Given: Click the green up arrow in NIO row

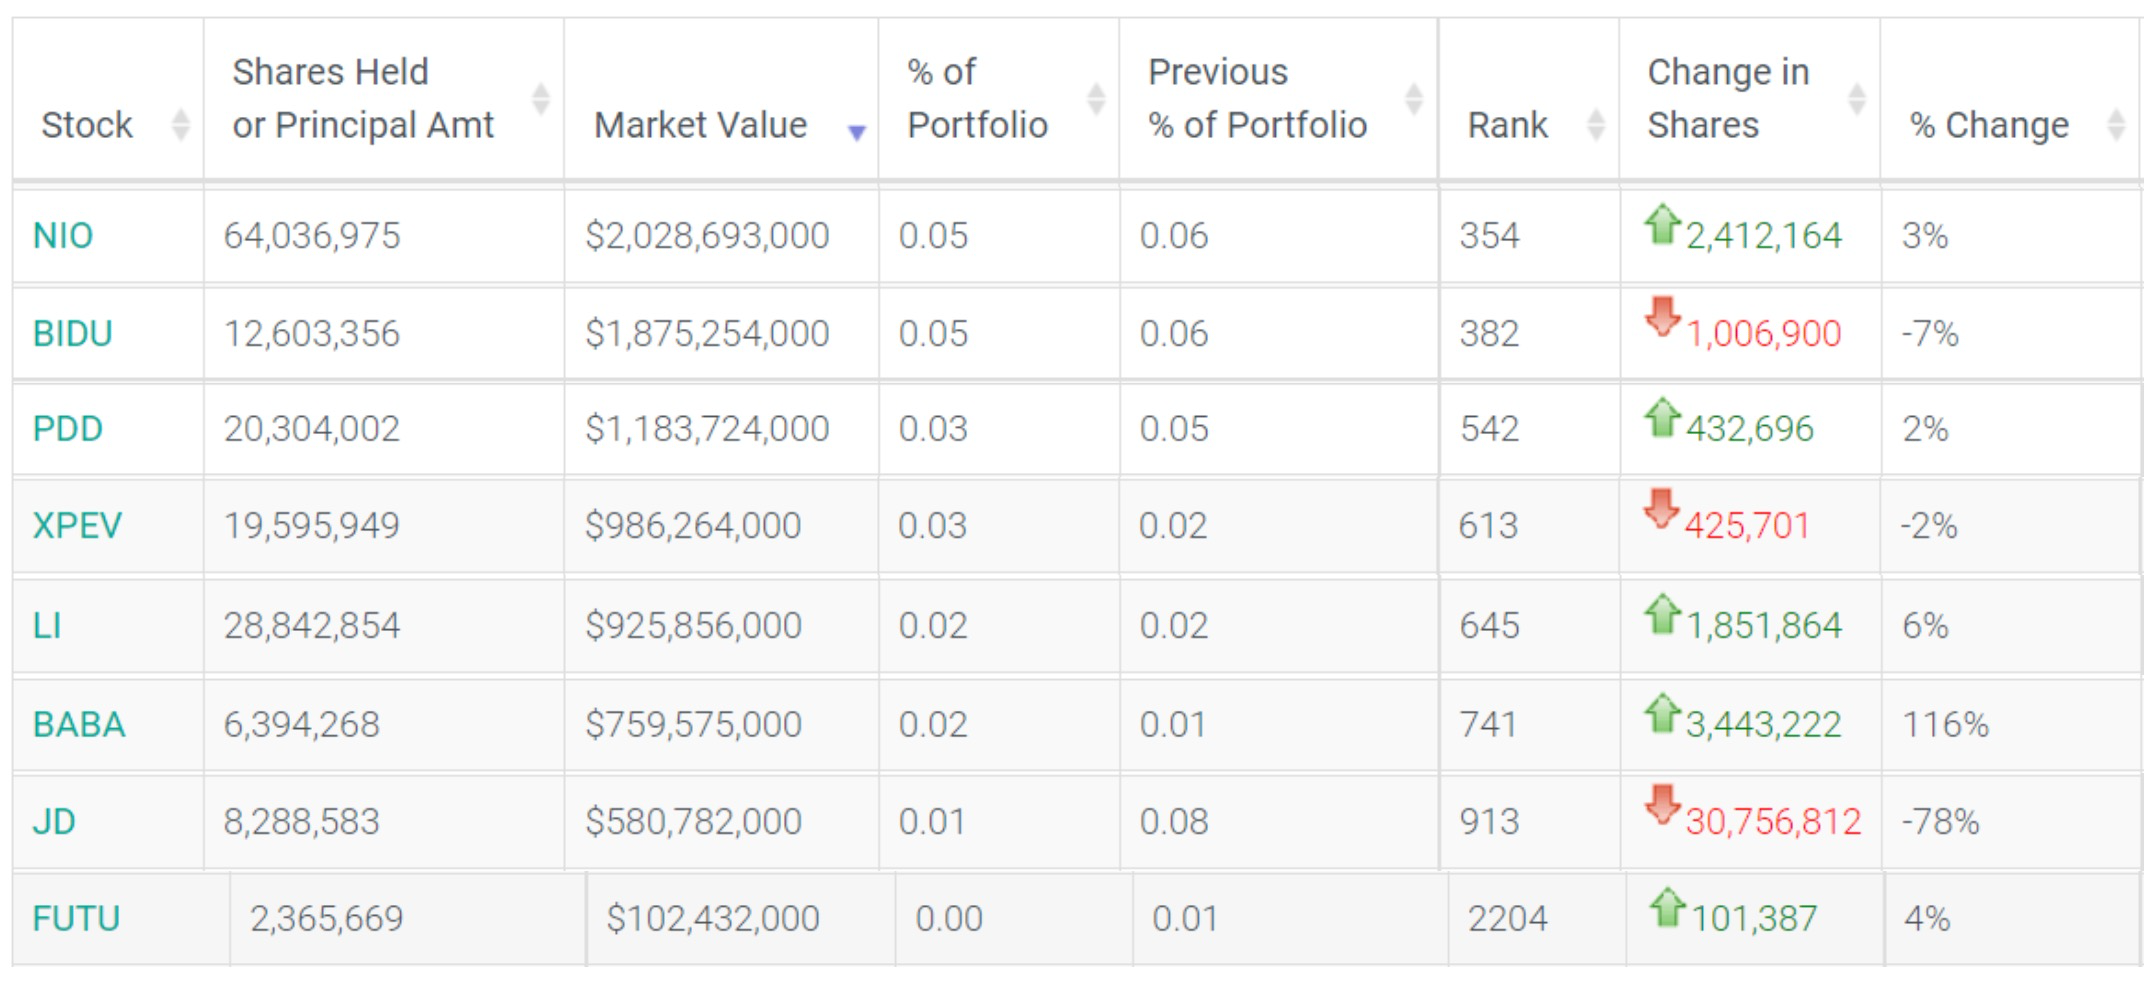Looking at the screenshot, I should 1662,224.
